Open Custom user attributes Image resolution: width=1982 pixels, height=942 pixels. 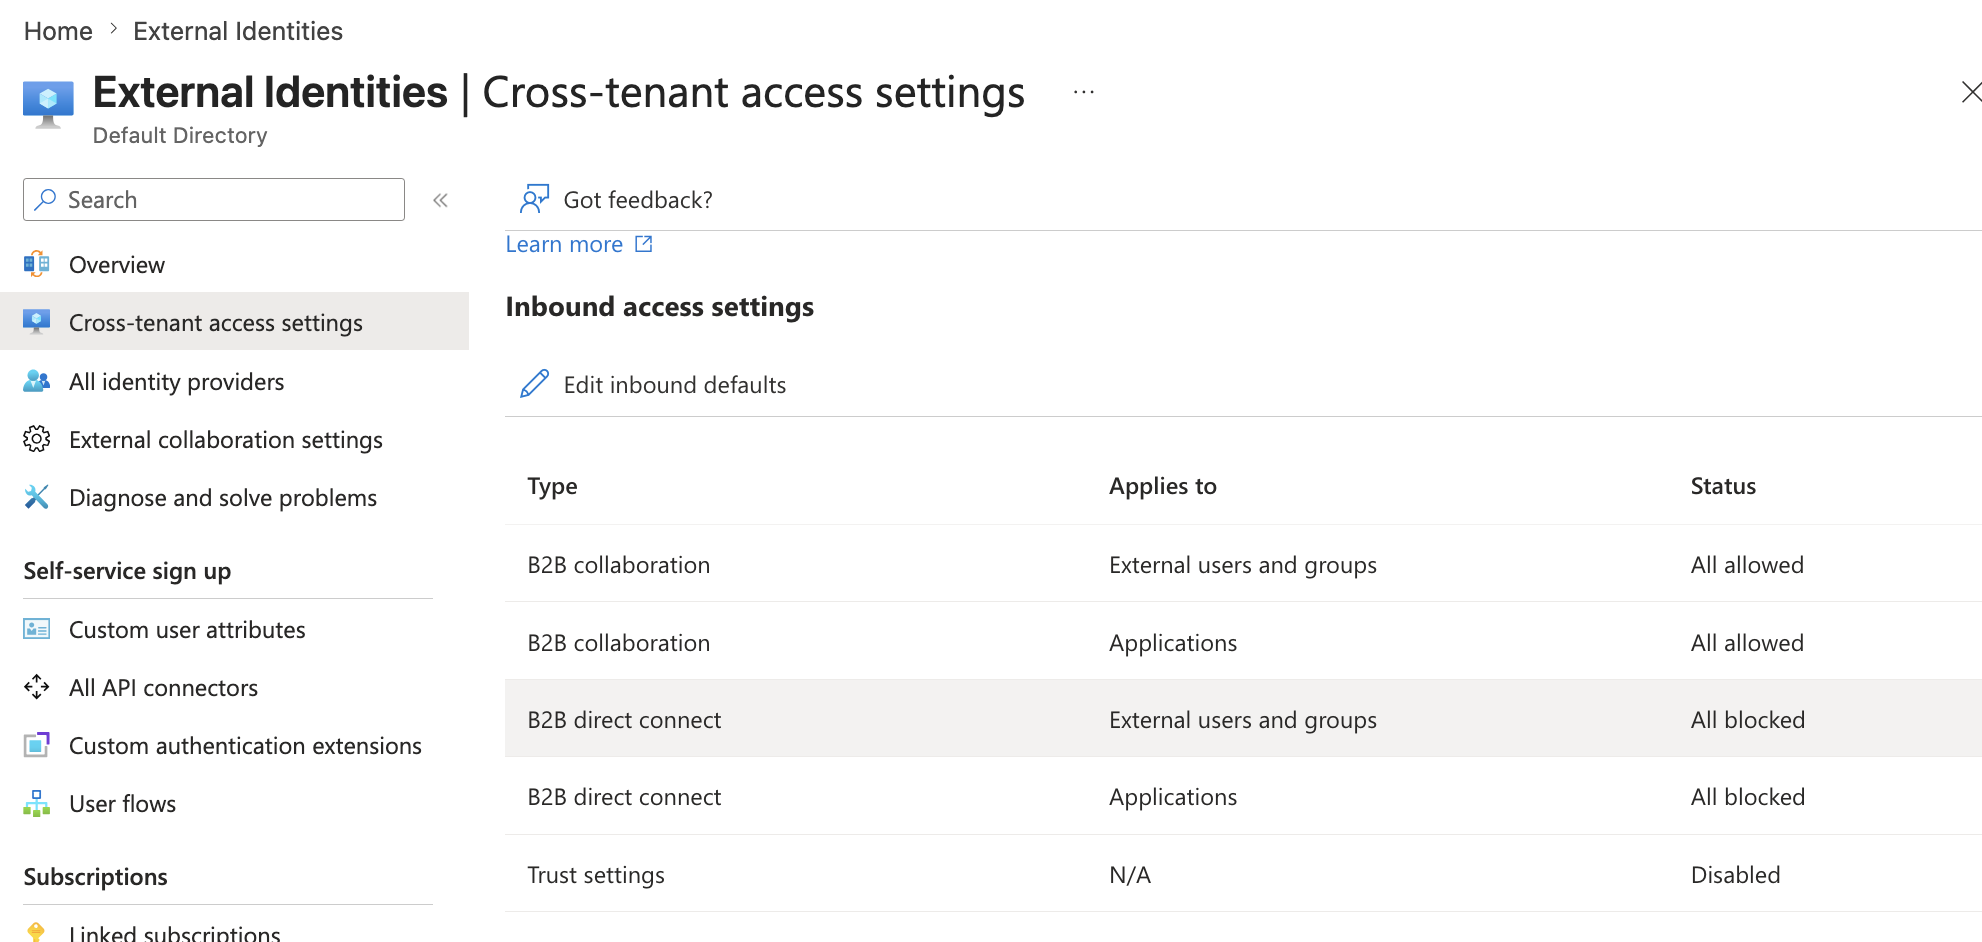pos(187,630)
